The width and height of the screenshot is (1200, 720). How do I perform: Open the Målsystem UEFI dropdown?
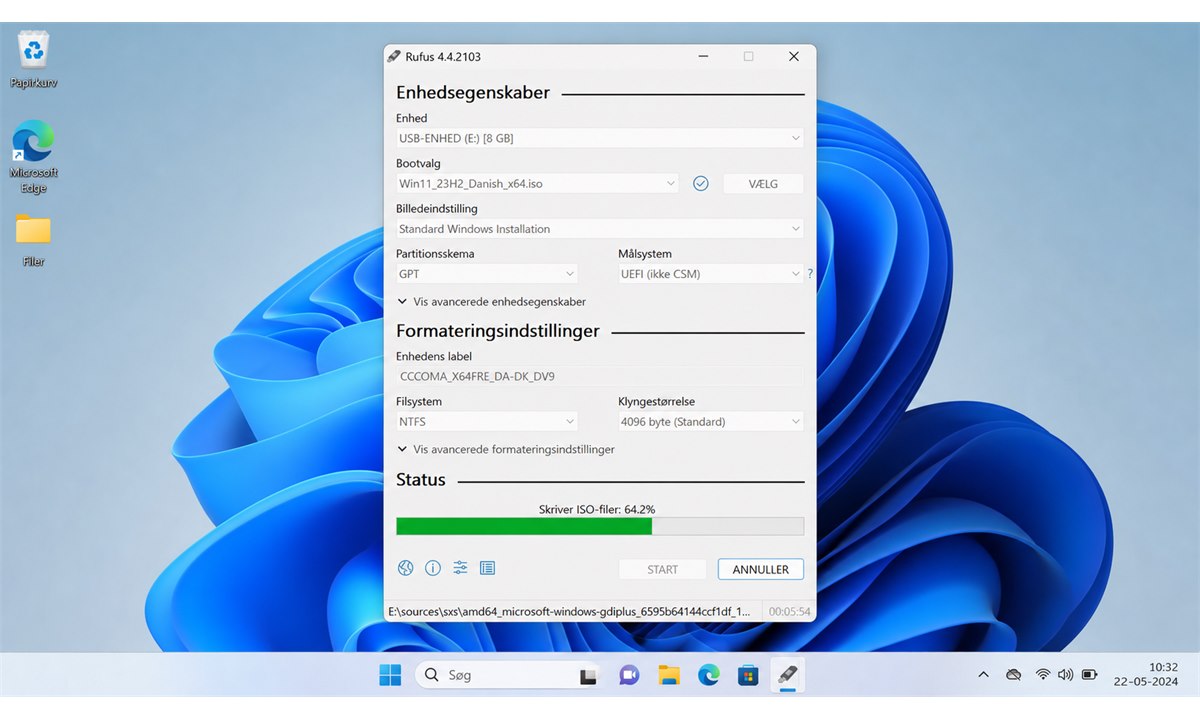(711, 274)
